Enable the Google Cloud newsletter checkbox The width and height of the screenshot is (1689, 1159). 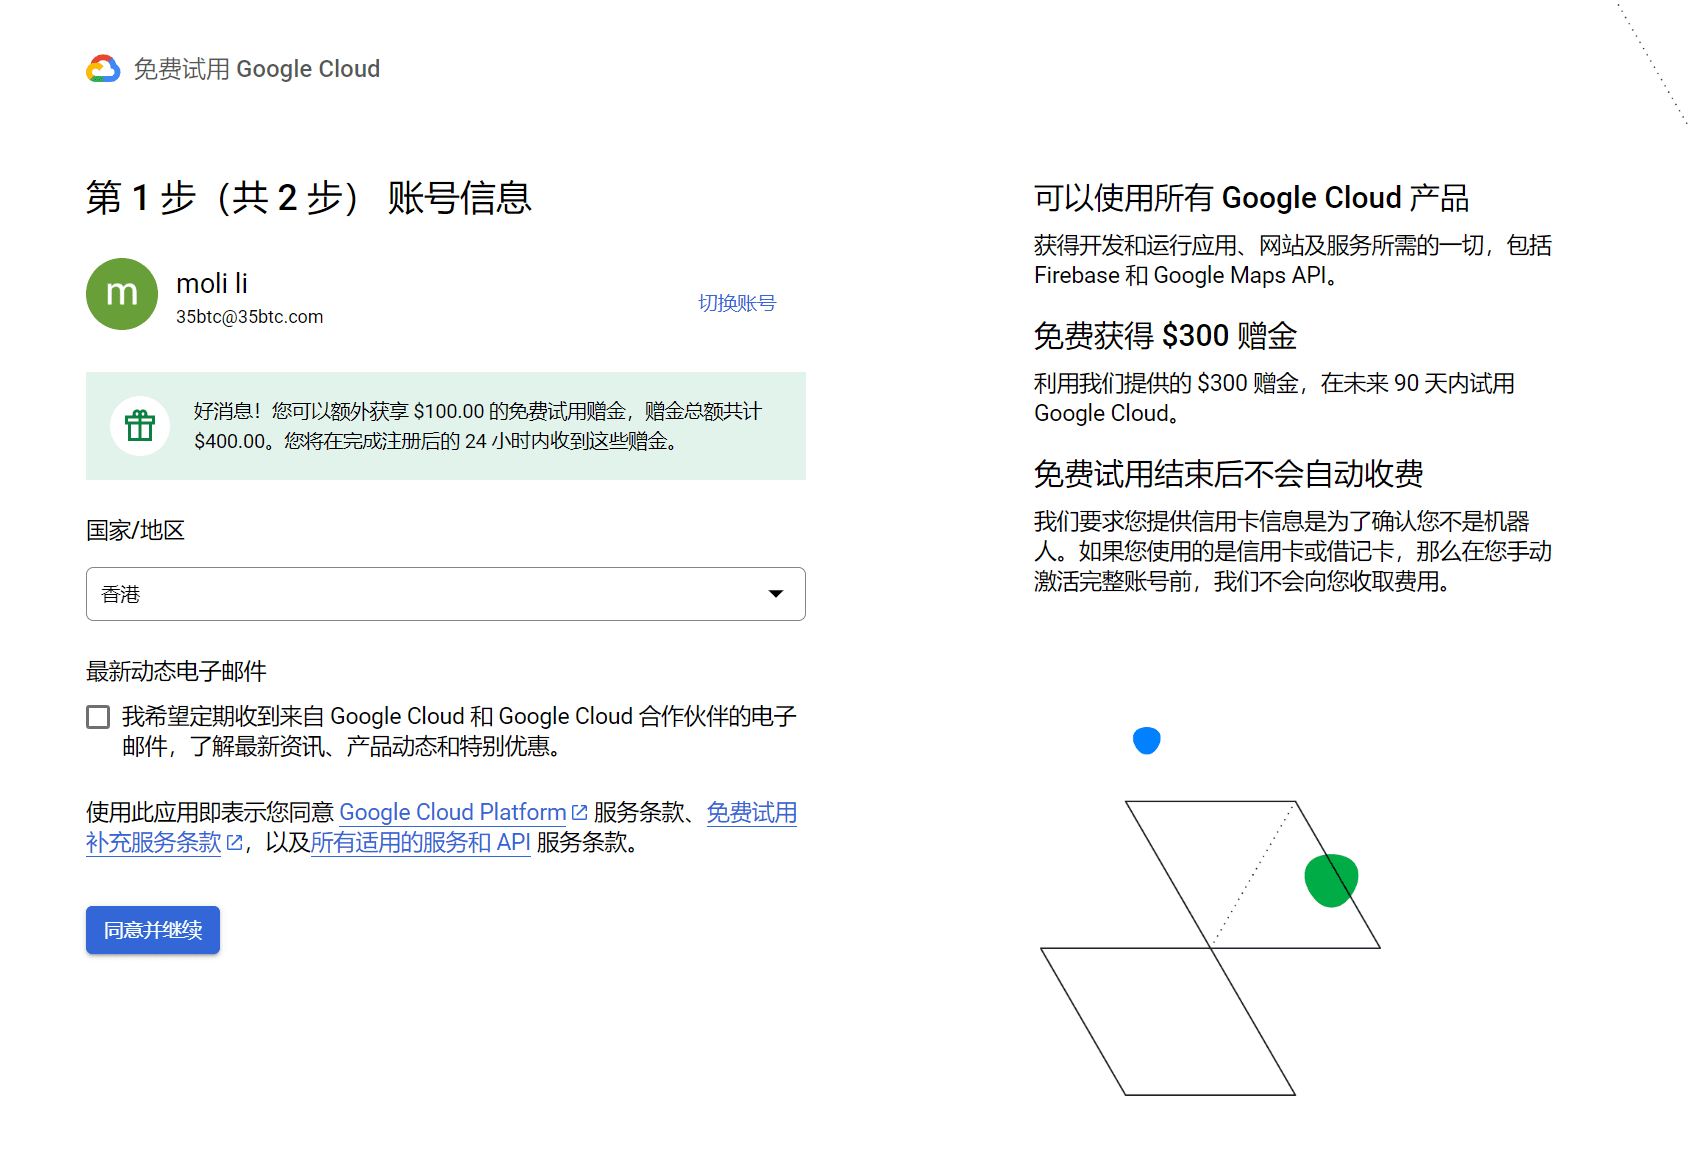[x=97, y=716]
